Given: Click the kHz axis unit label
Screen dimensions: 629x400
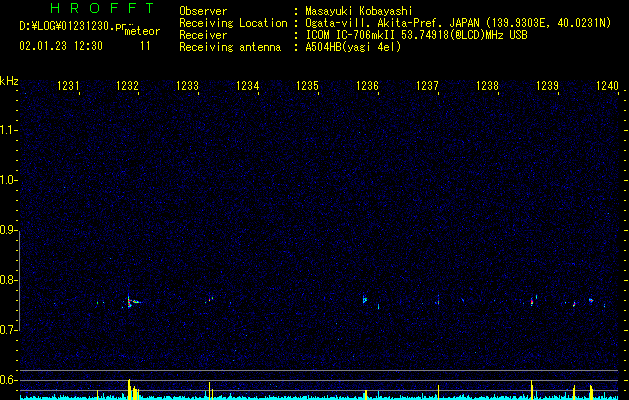Looking at the screenshot, I should click(x=9, y=81).
